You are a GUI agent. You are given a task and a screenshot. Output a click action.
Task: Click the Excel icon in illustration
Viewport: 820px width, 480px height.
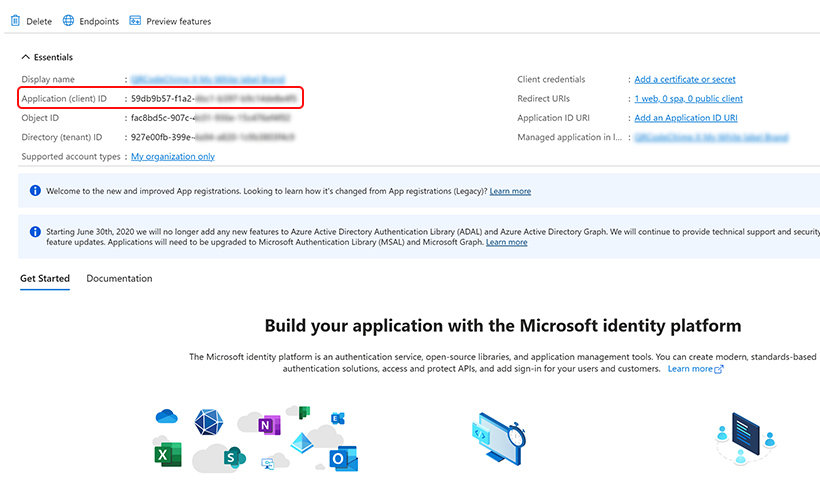click(168, 454)
